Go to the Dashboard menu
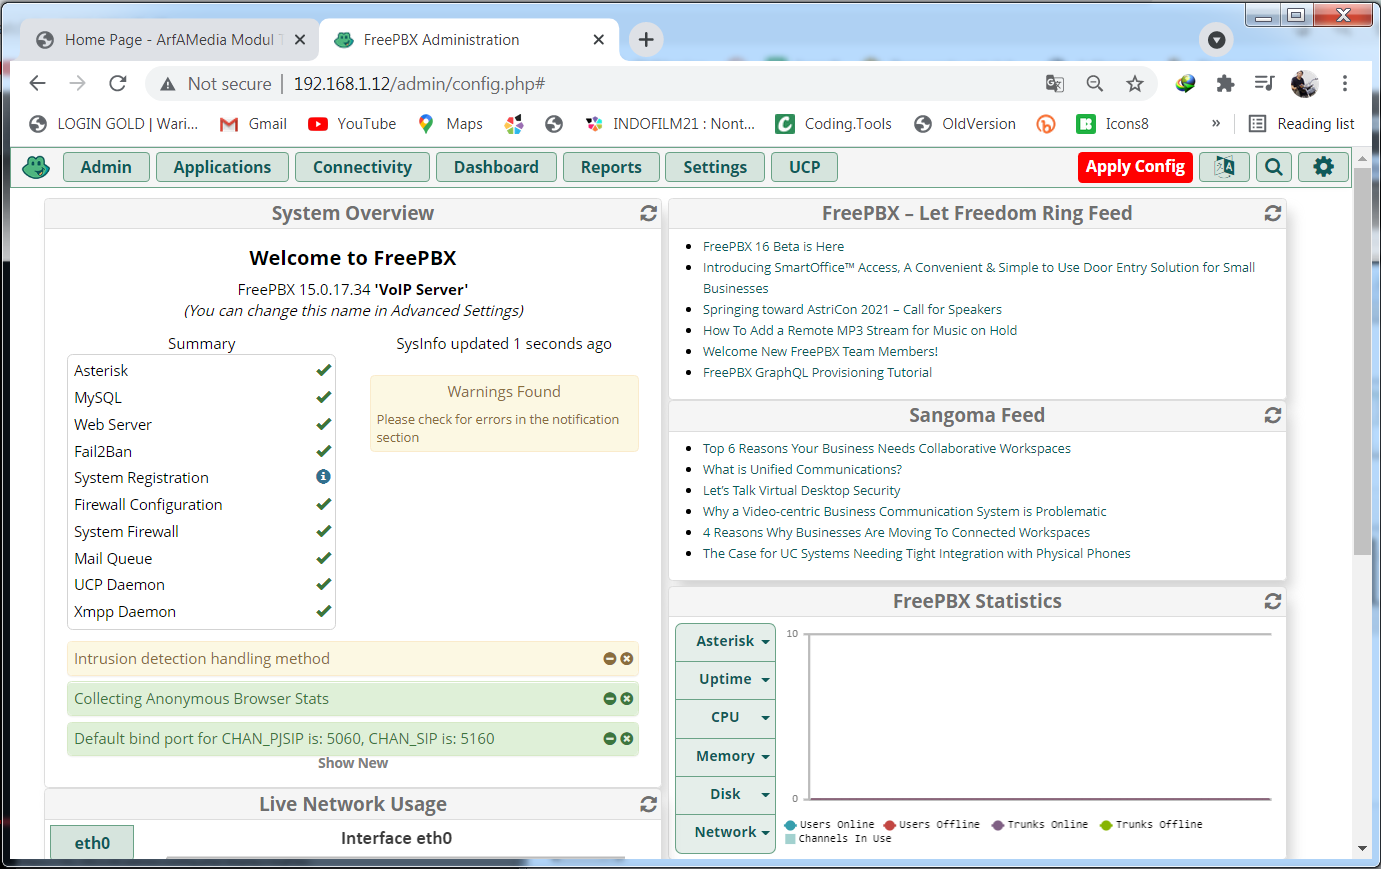Viewport: 1381px width, 869px height. point(496,167)
